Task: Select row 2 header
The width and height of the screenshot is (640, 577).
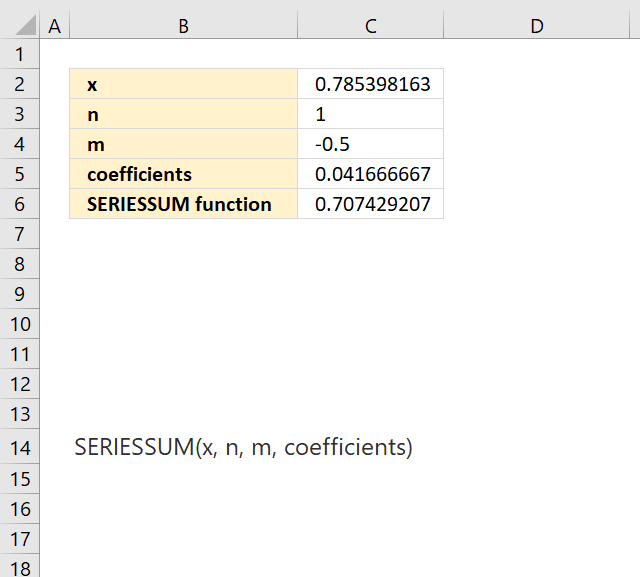Action: pyautogui.click(x=20, y=84)
